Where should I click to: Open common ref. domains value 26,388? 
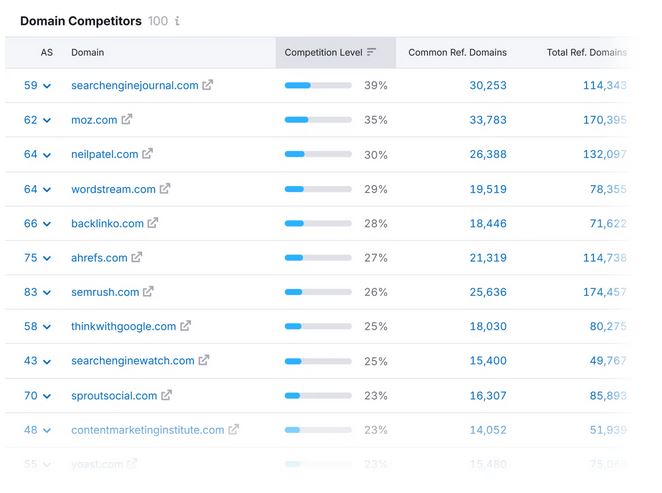tap(488, 154)
